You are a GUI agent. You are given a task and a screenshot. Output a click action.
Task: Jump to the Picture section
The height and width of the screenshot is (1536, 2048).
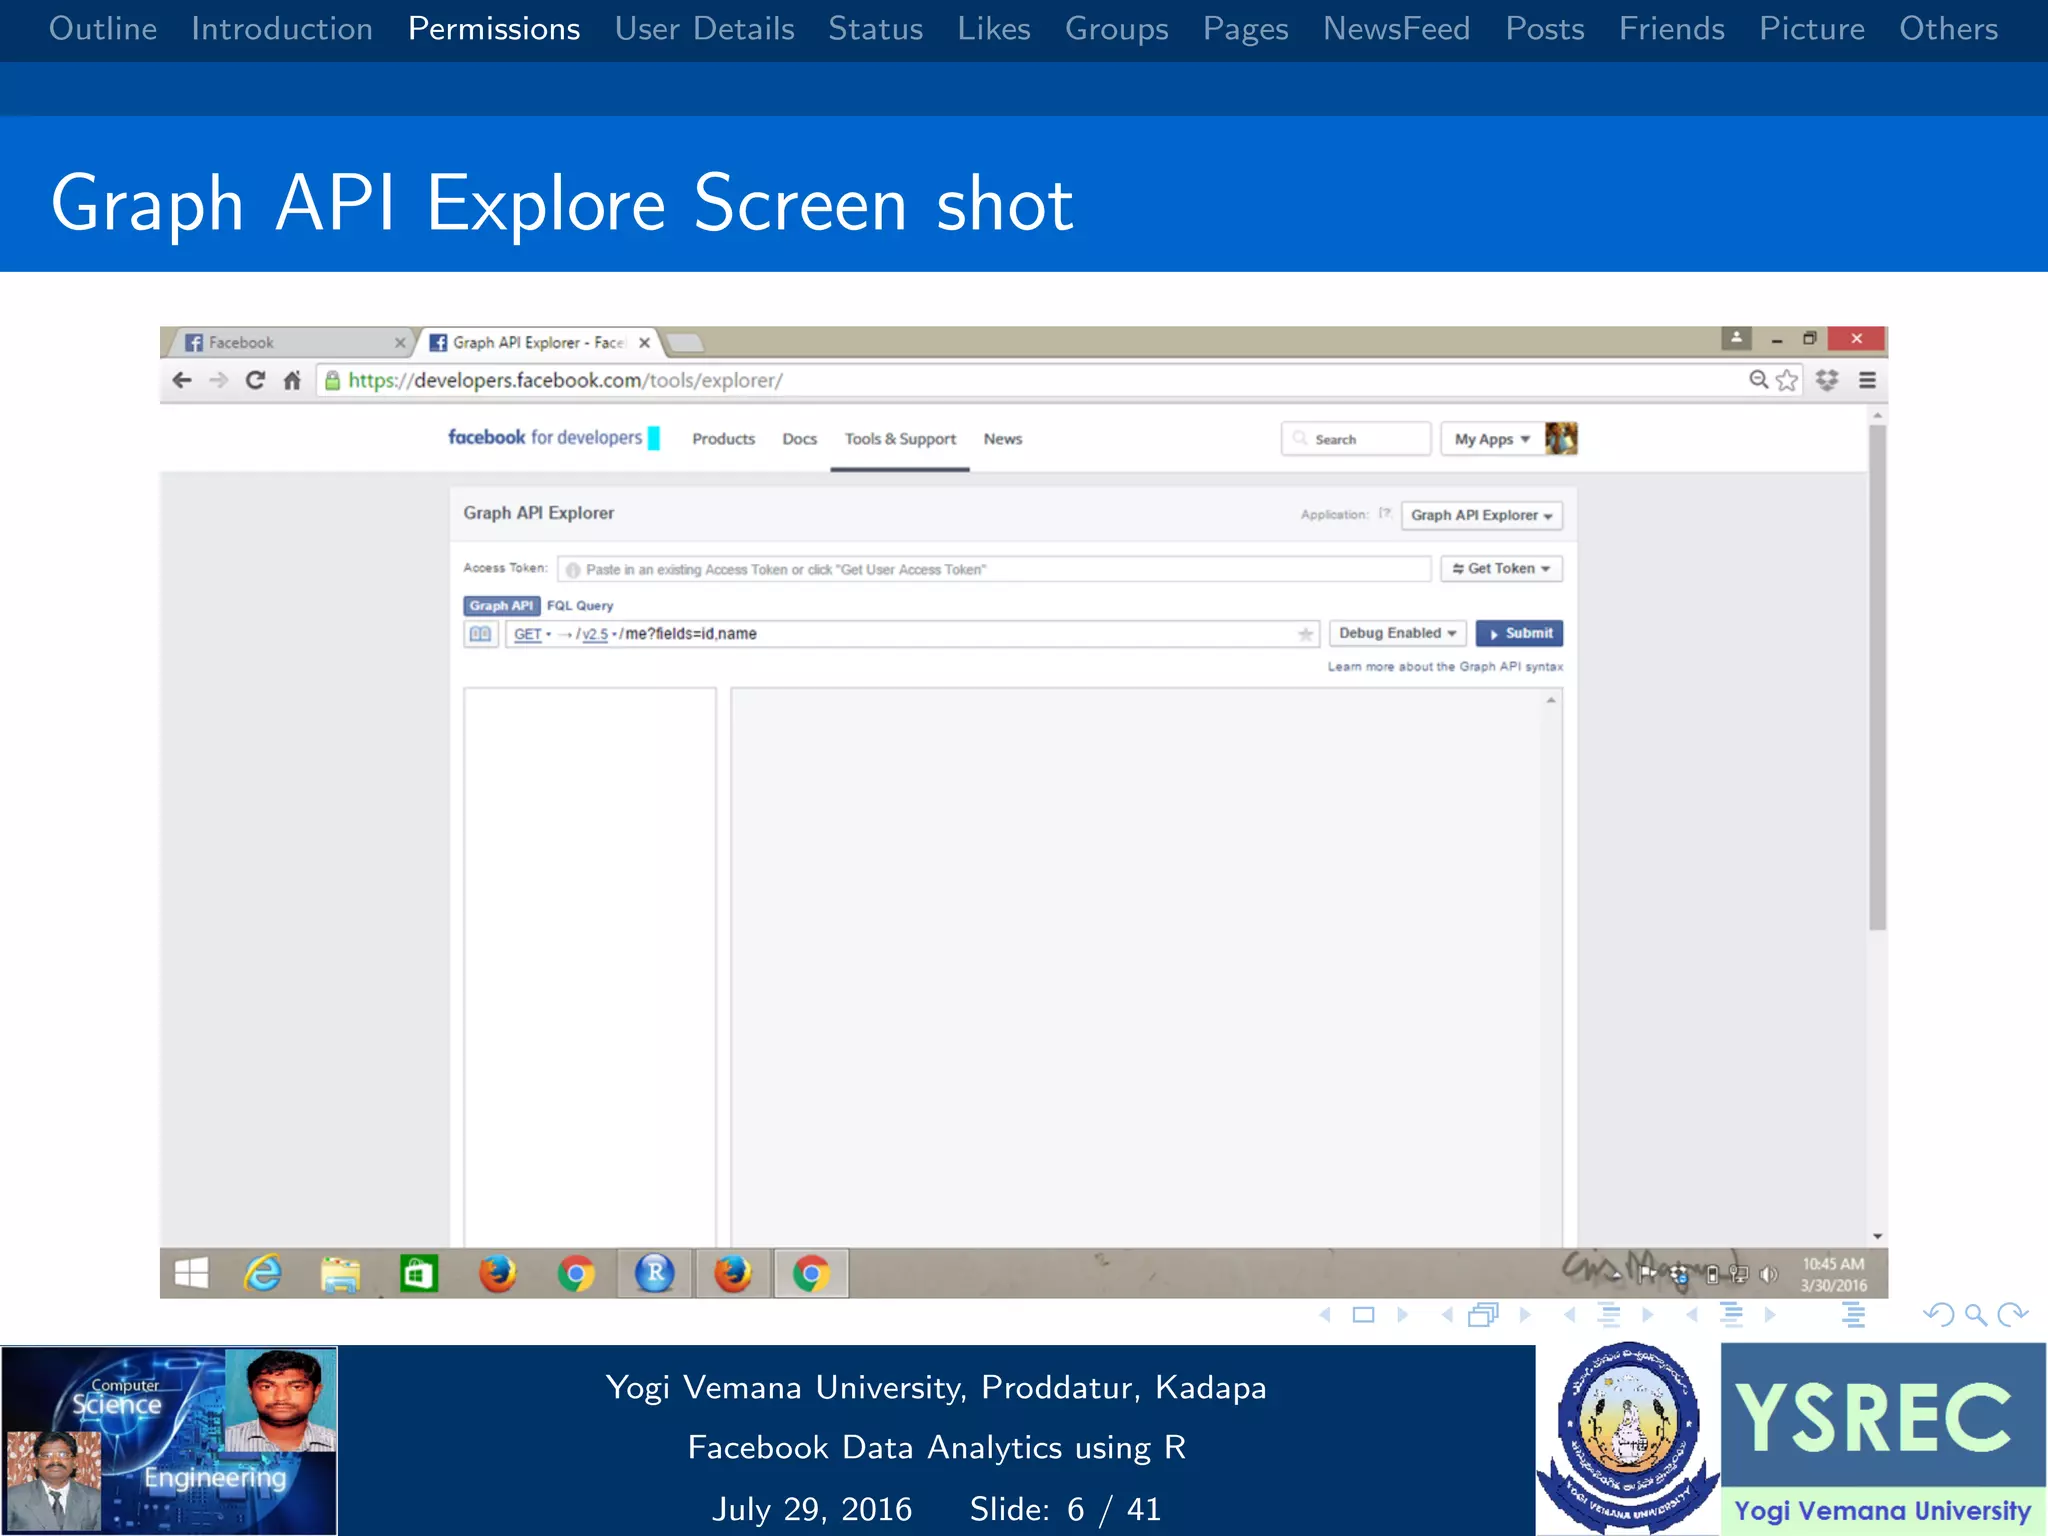click(x=1812, y=29)
